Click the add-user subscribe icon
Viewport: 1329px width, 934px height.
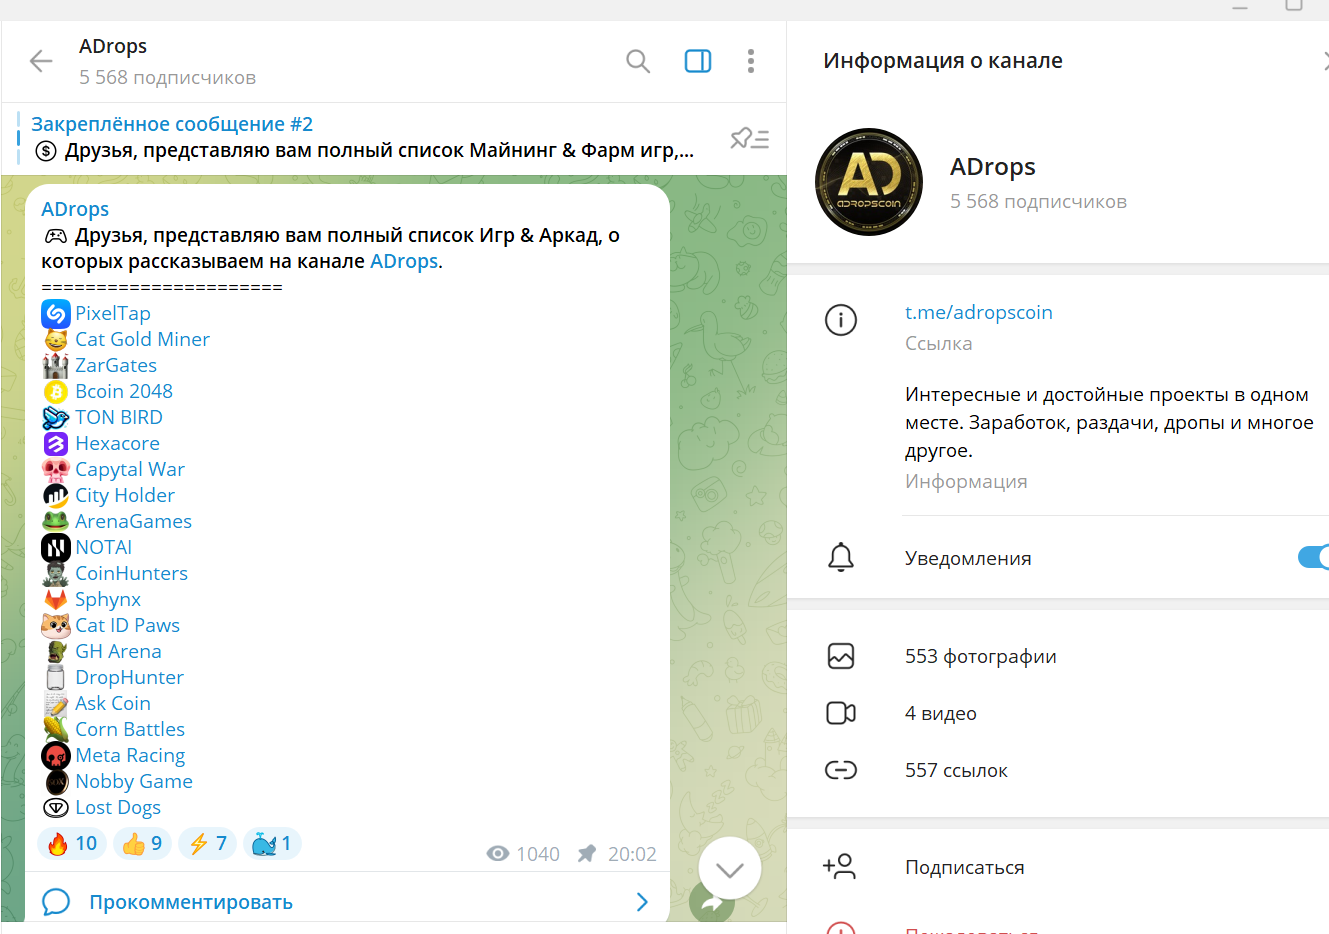[839, 866]
